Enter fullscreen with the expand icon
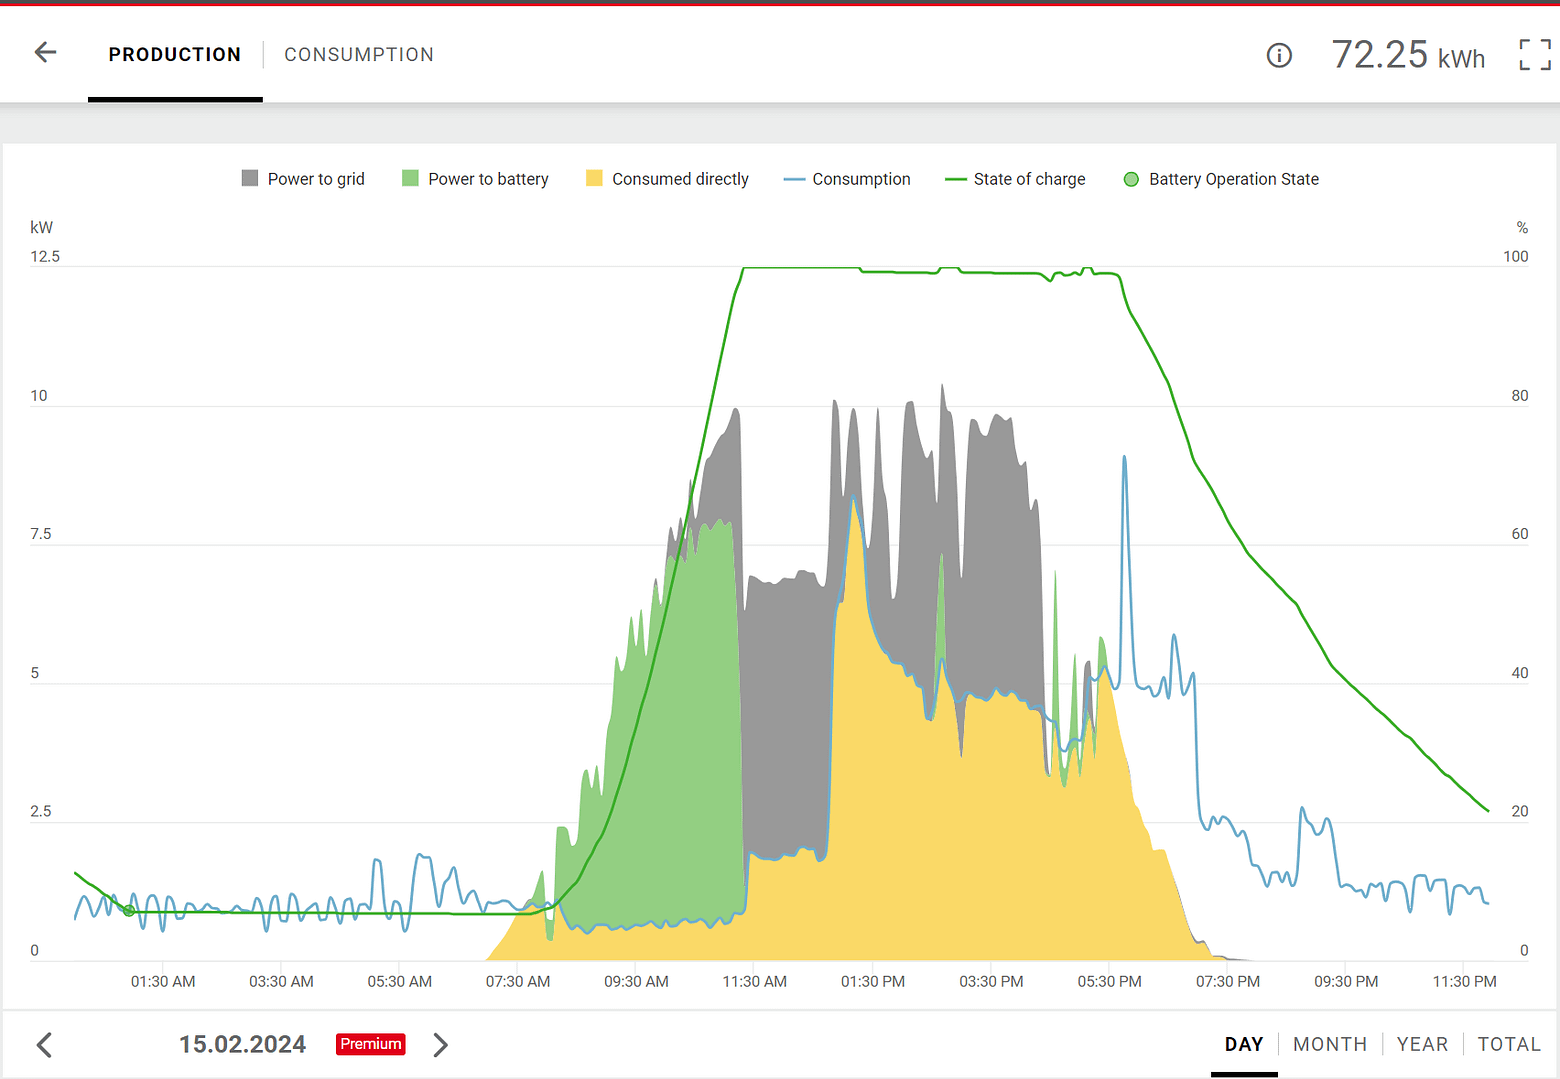 point(1534,55)
